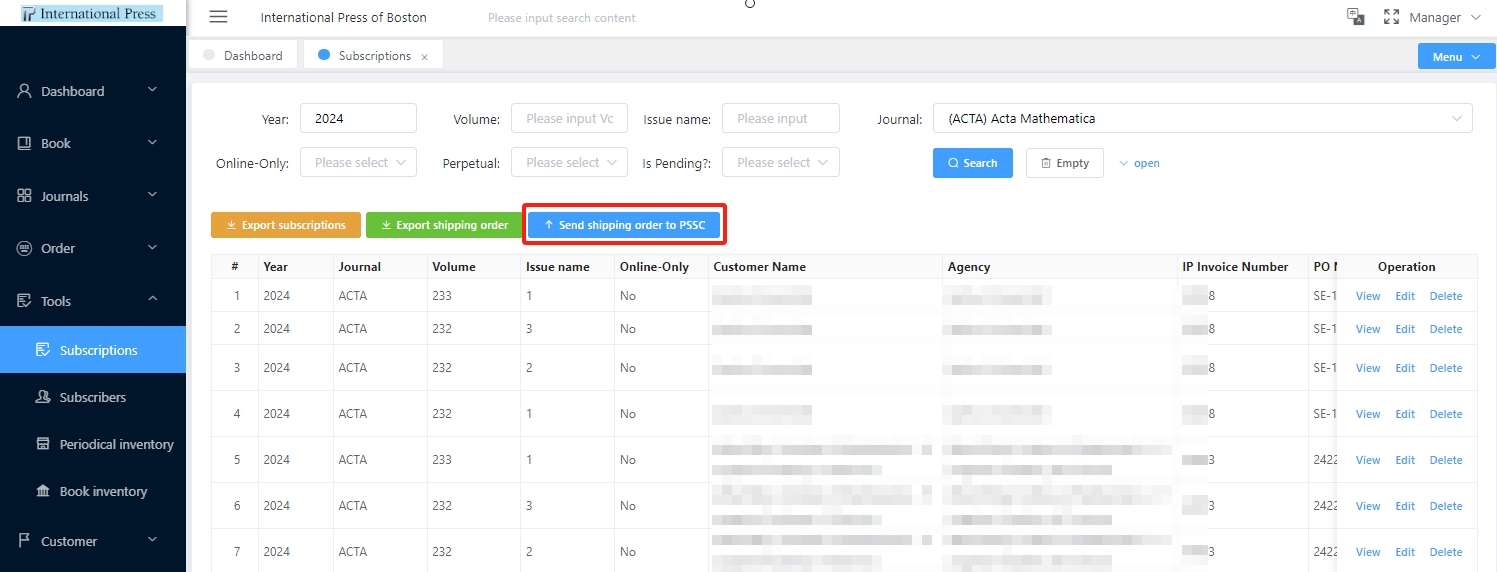Click the Book icon in sidebar
The width and height of the screenshot is (1497, 572).
tap(25, 143)
